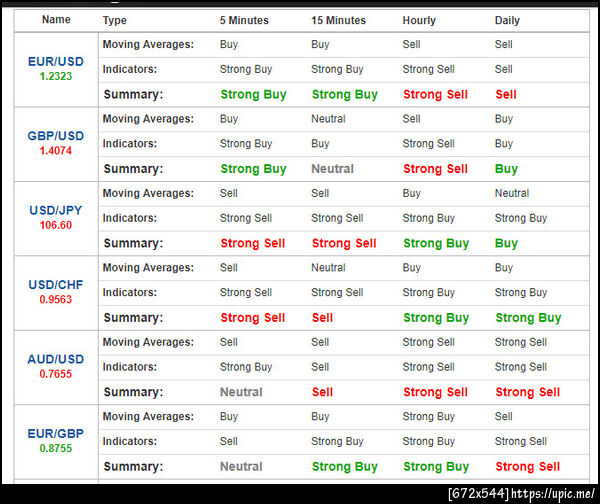
Task: Open the GBP/USD currency pair link
Action: [56, 136]
